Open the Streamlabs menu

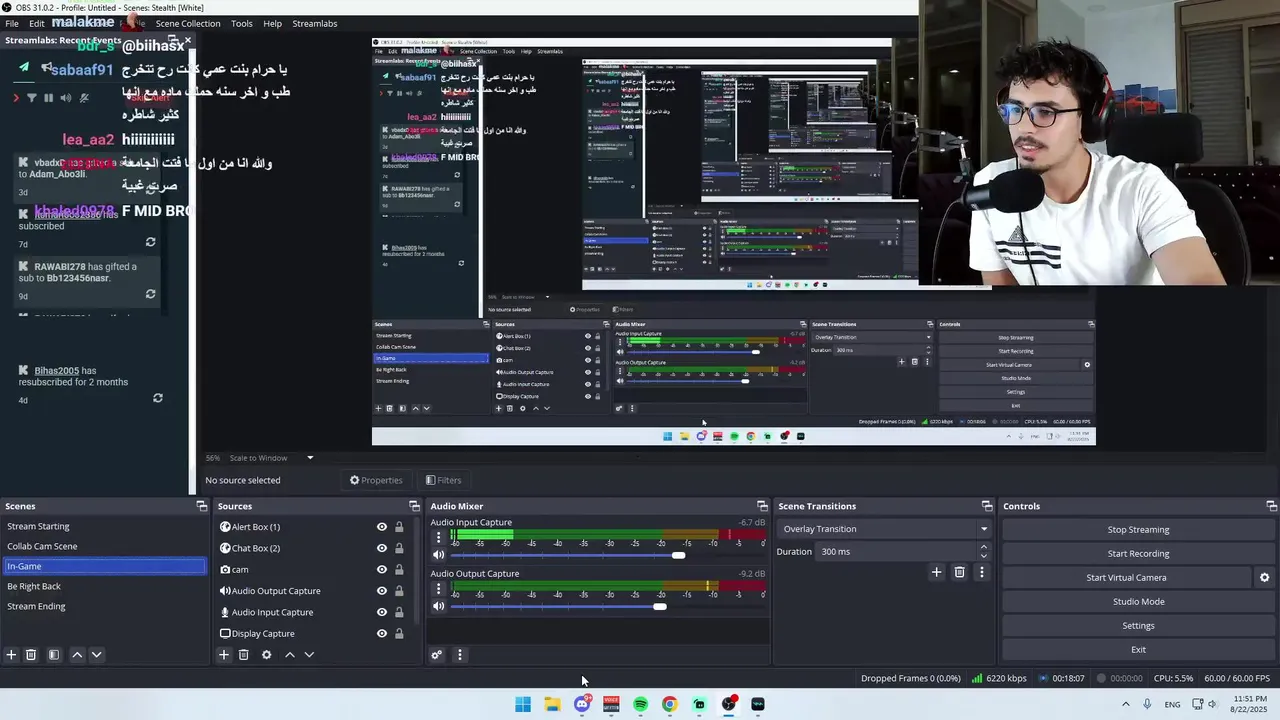point(315,23)
